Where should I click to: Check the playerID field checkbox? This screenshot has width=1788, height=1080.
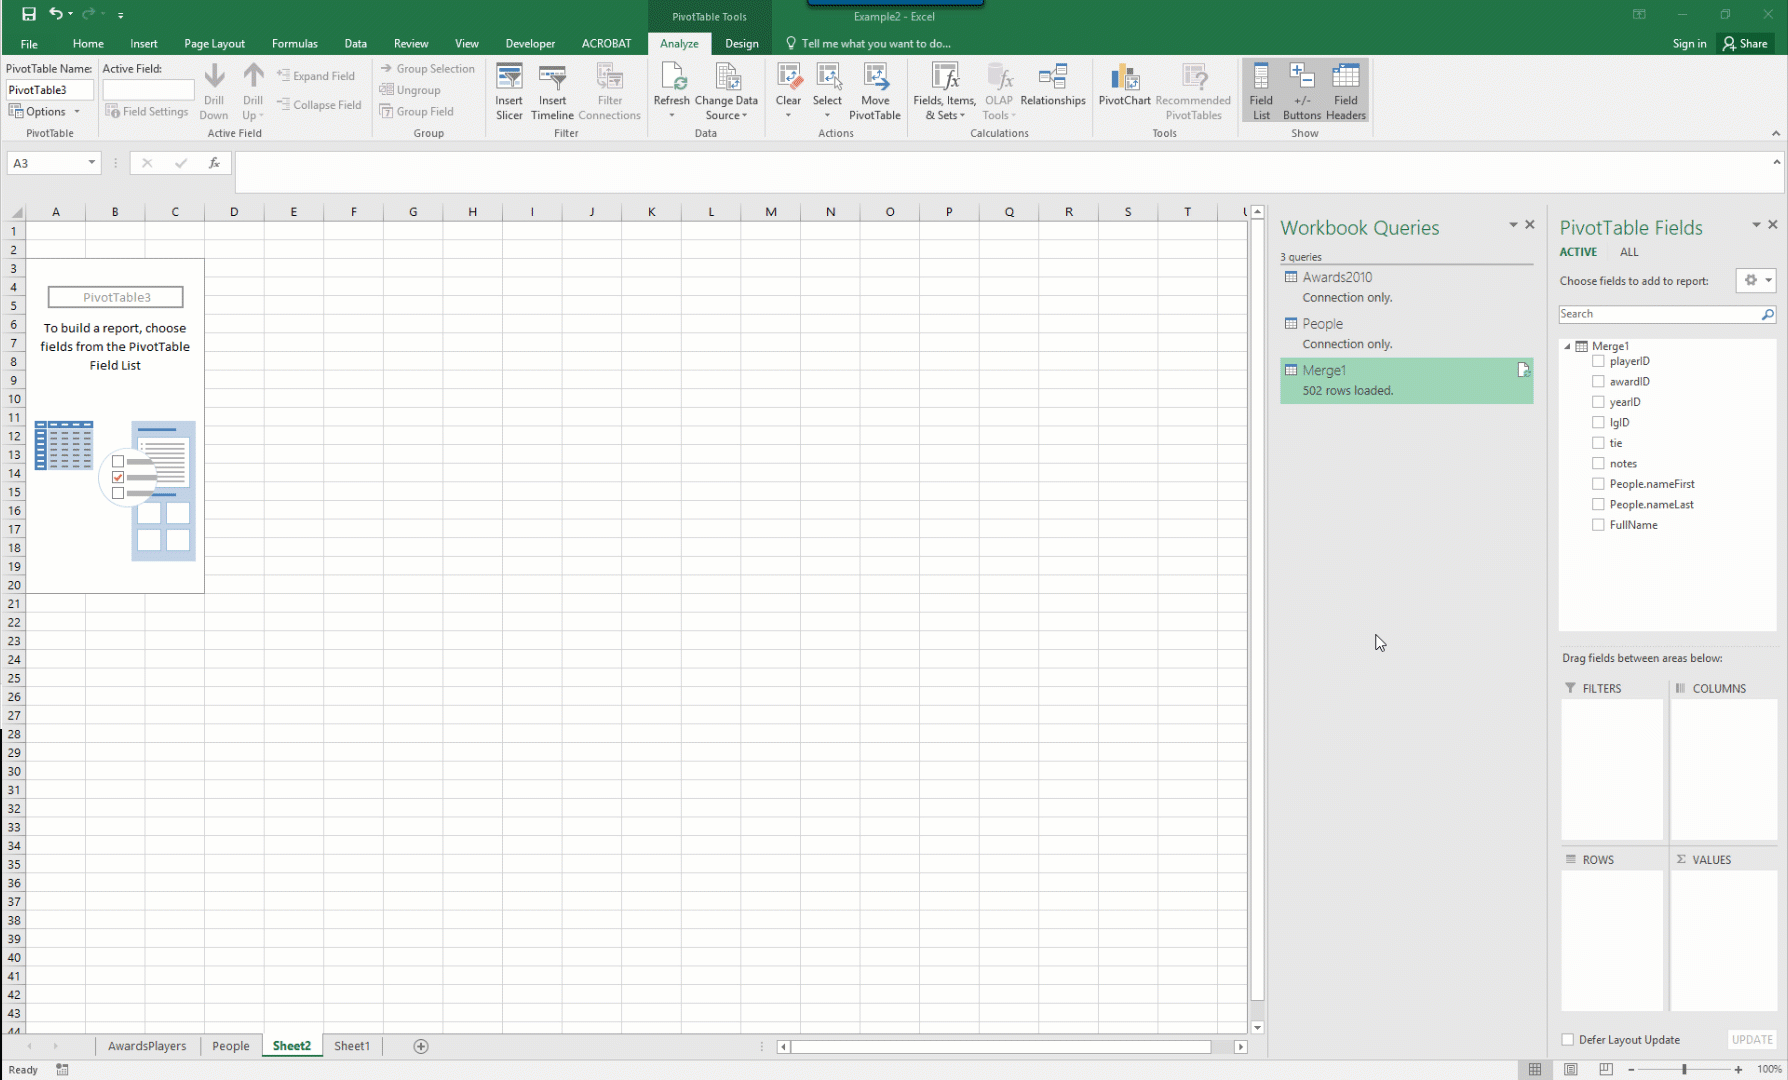pyautogui.click(x=1598, y=361)
